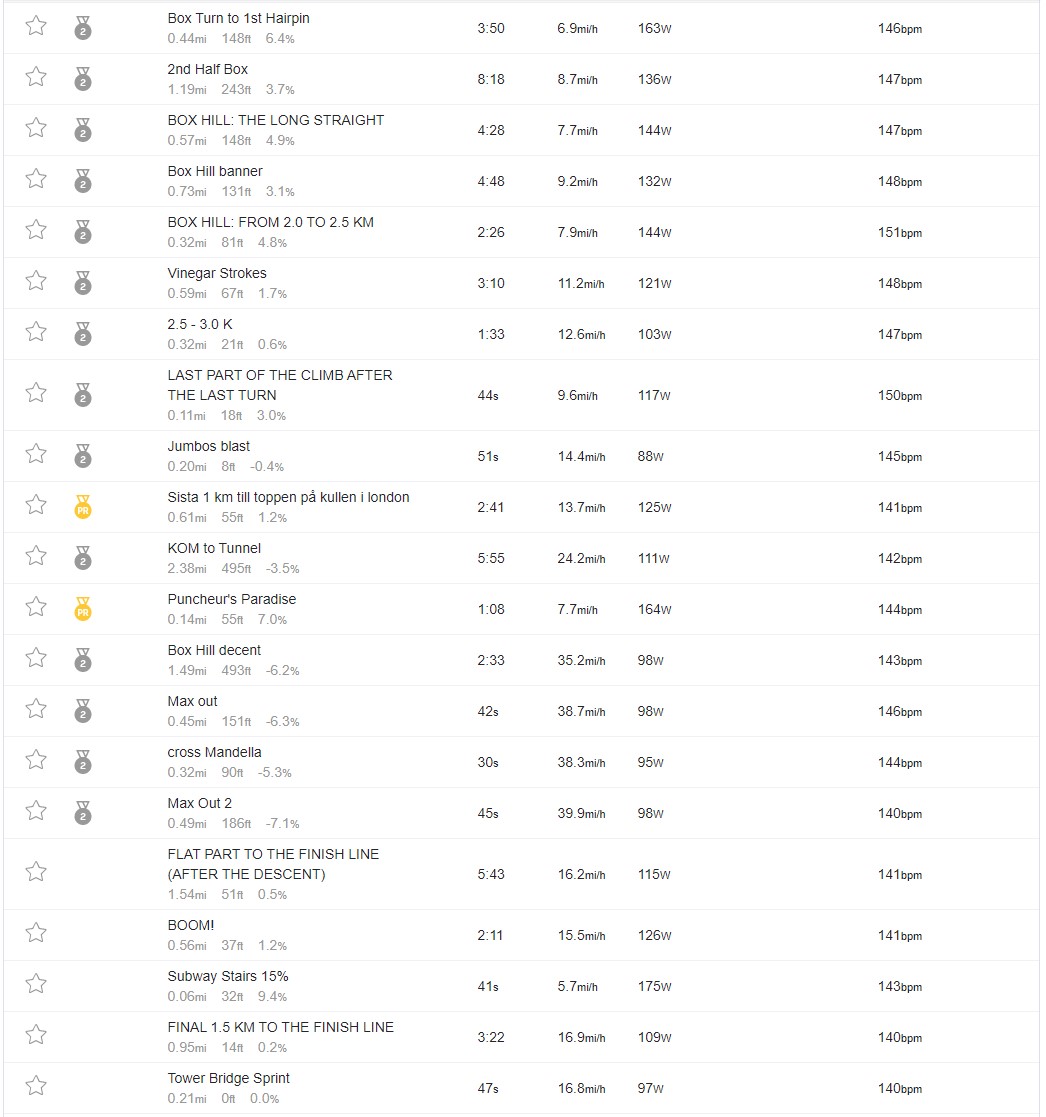Click the medal icon for Max Out 2
The height and width of the screenshot is (1117, 1046).
coord(83,812)
